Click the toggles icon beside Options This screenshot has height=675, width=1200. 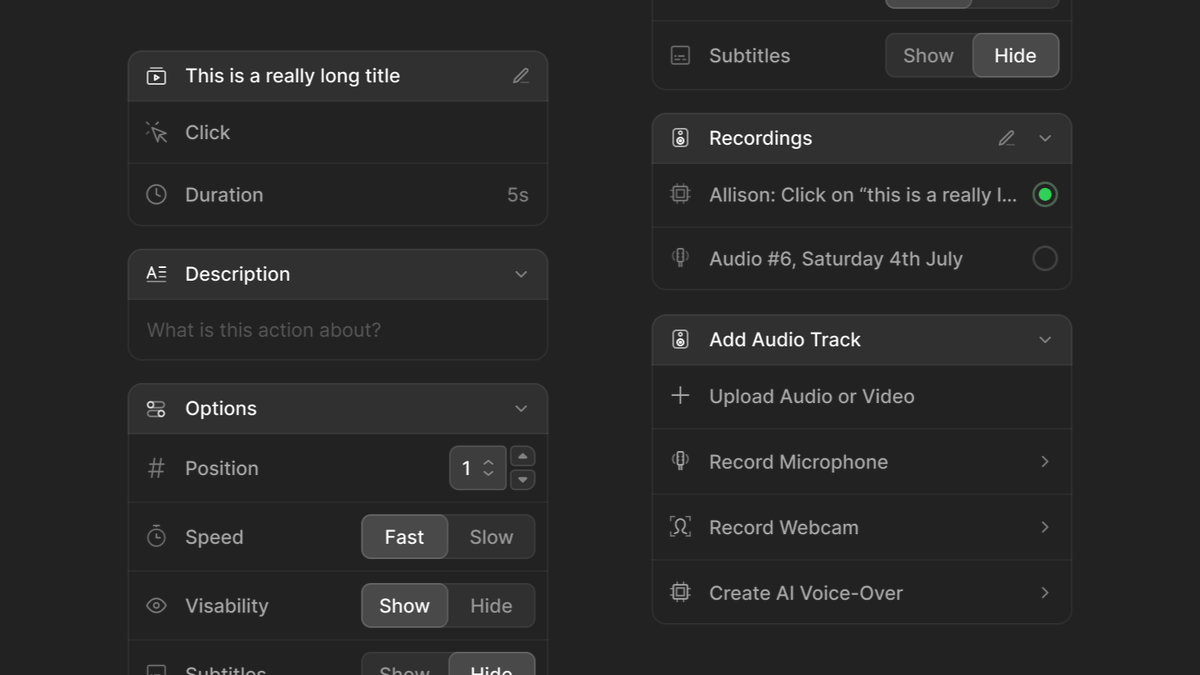point(156,409)
